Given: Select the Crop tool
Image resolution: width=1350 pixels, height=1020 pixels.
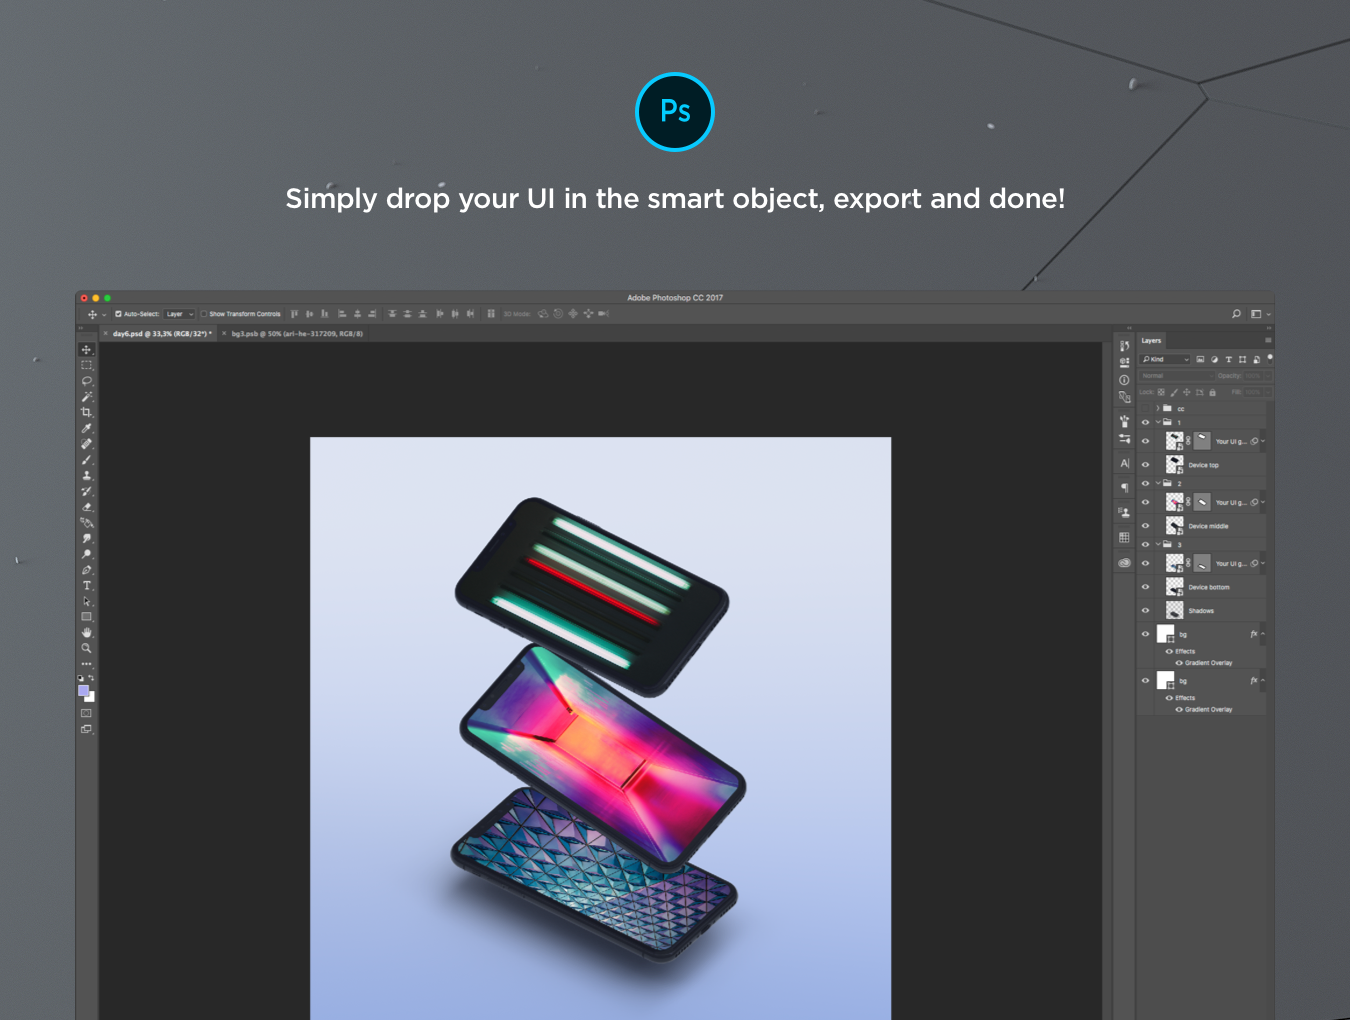Looking at the screenshot, I should click(87, 412).
